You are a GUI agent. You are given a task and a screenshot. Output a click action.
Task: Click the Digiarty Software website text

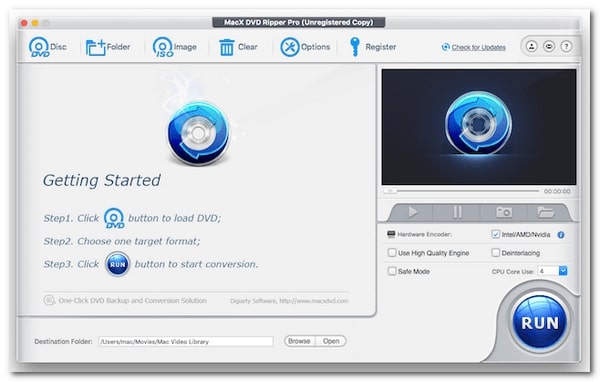click(x=289, y=301)
